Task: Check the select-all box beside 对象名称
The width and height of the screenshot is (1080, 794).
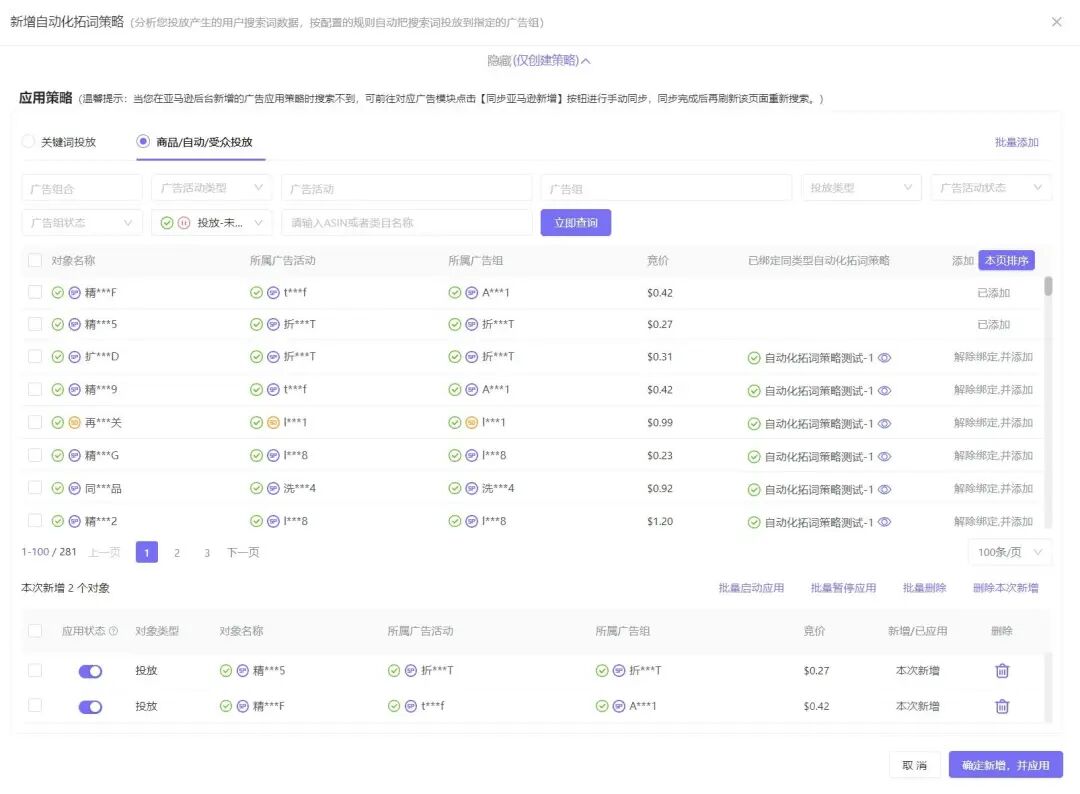Action: click(35, 260)
